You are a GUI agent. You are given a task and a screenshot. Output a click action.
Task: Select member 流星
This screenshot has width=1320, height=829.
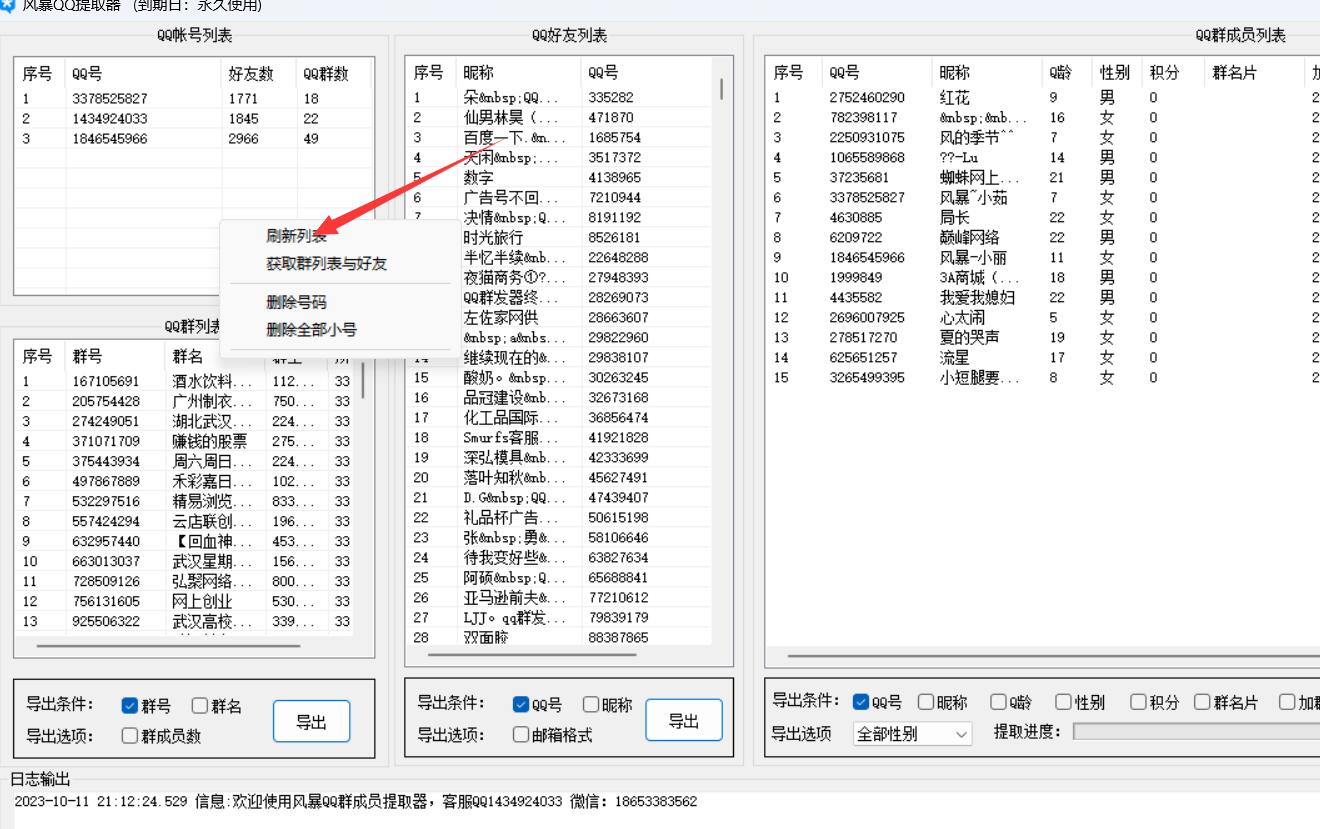click(x=1044, y=358)
